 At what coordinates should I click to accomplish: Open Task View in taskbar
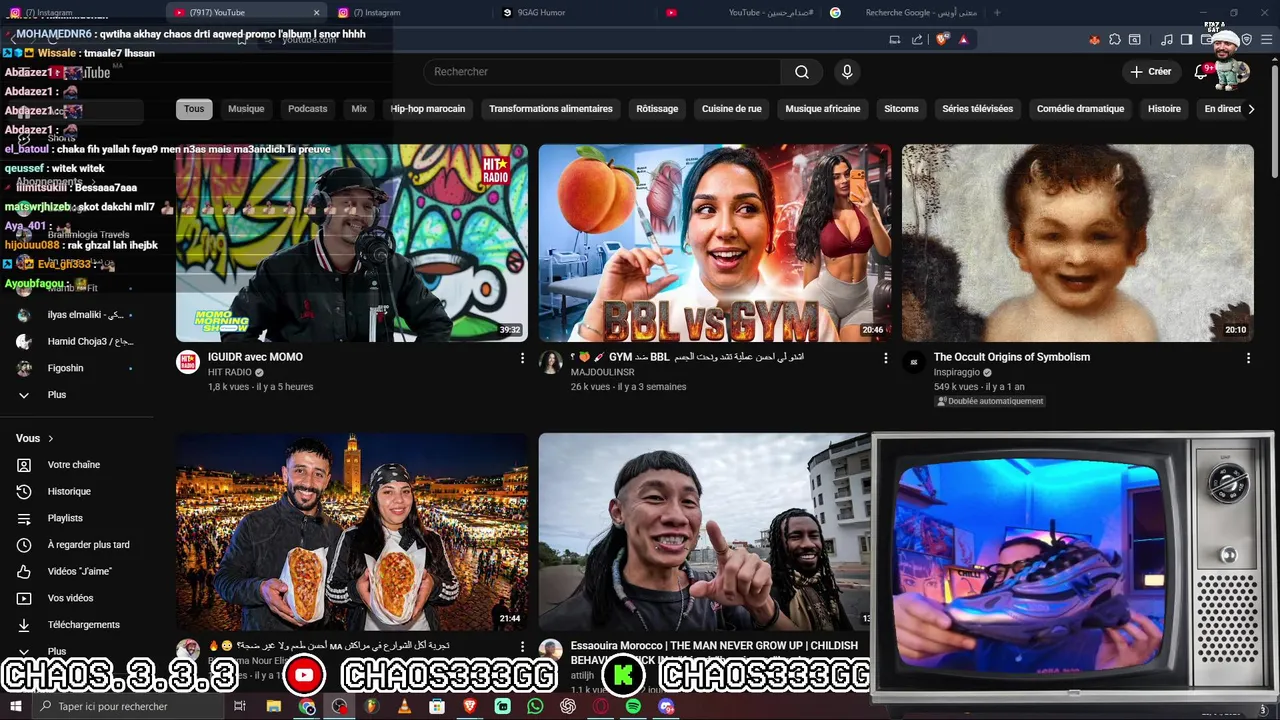pyautogui.click(x=240, y=706)
